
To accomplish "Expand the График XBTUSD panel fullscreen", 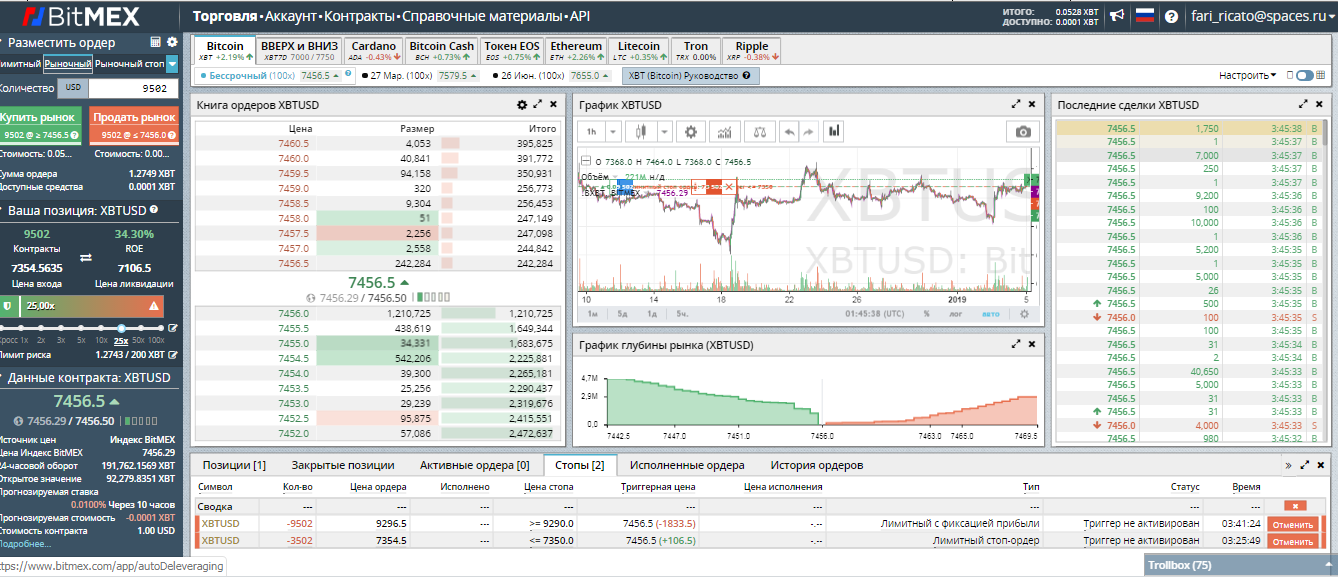I will tap(1017, 104).
